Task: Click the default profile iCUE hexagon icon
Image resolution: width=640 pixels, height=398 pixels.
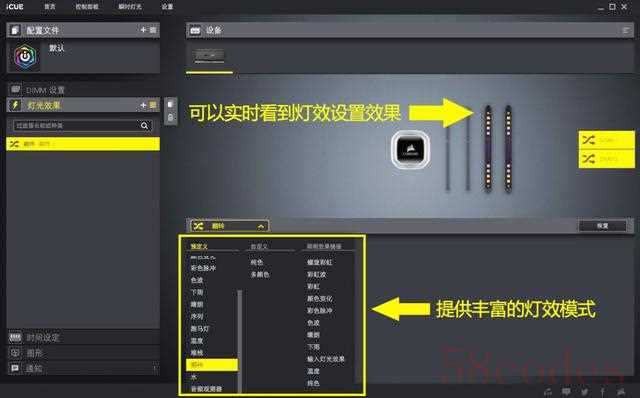Action: point(25,57)
